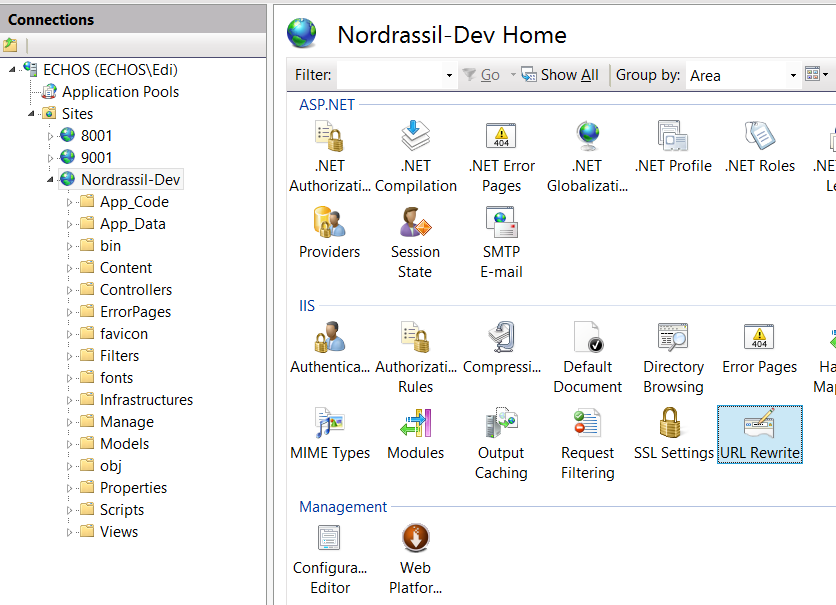Select the obj folder
Image resolution: width=836 pixels, height=605 pixels.
click(110, 466)
